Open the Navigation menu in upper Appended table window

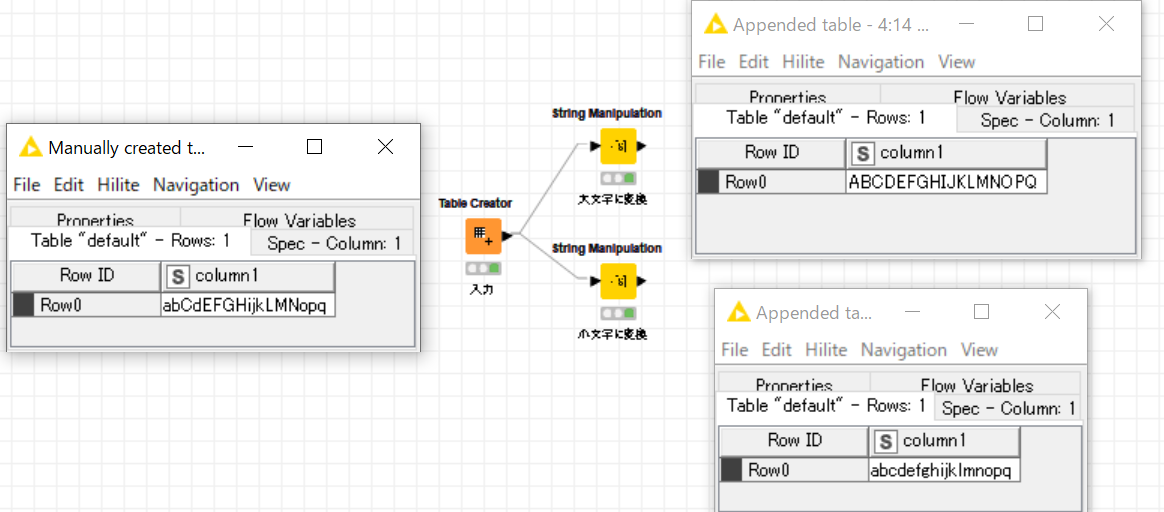tap(881, 62)
